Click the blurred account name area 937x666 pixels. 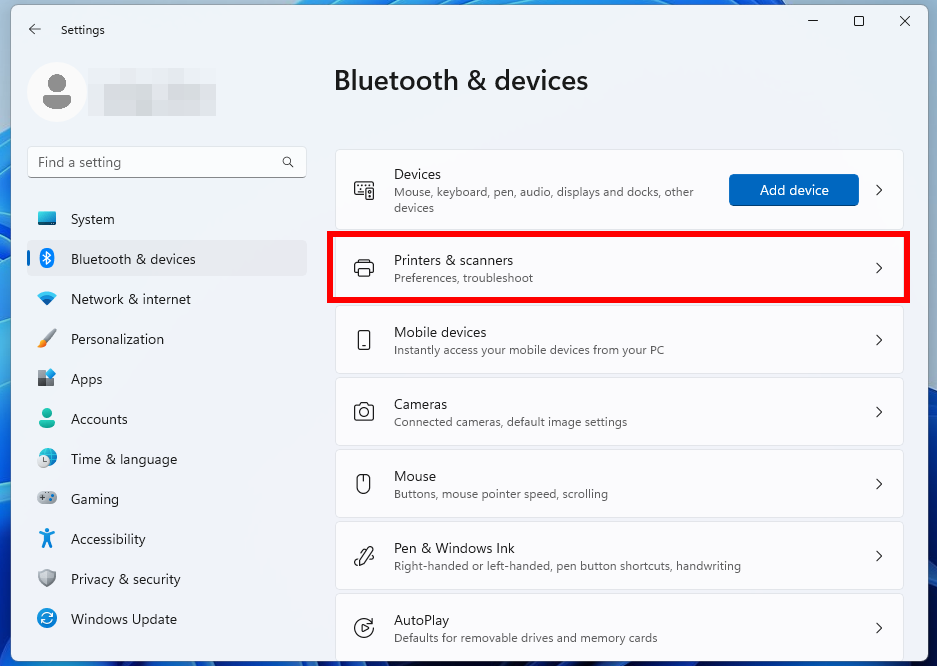pyautogui.click(x=152, y=92)
